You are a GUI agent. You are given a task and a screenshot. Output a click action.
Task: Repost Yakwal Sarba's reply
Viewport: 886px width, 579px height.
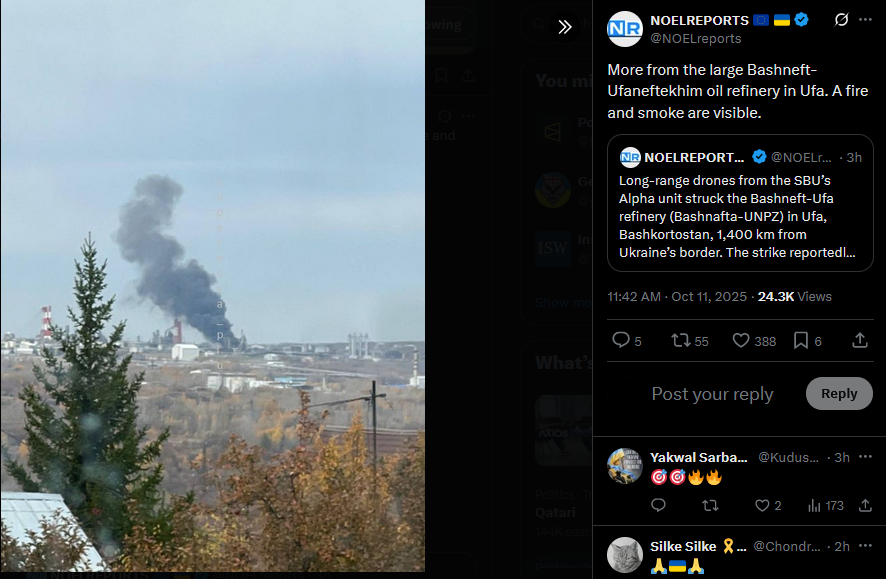click(x=710, y=505)
